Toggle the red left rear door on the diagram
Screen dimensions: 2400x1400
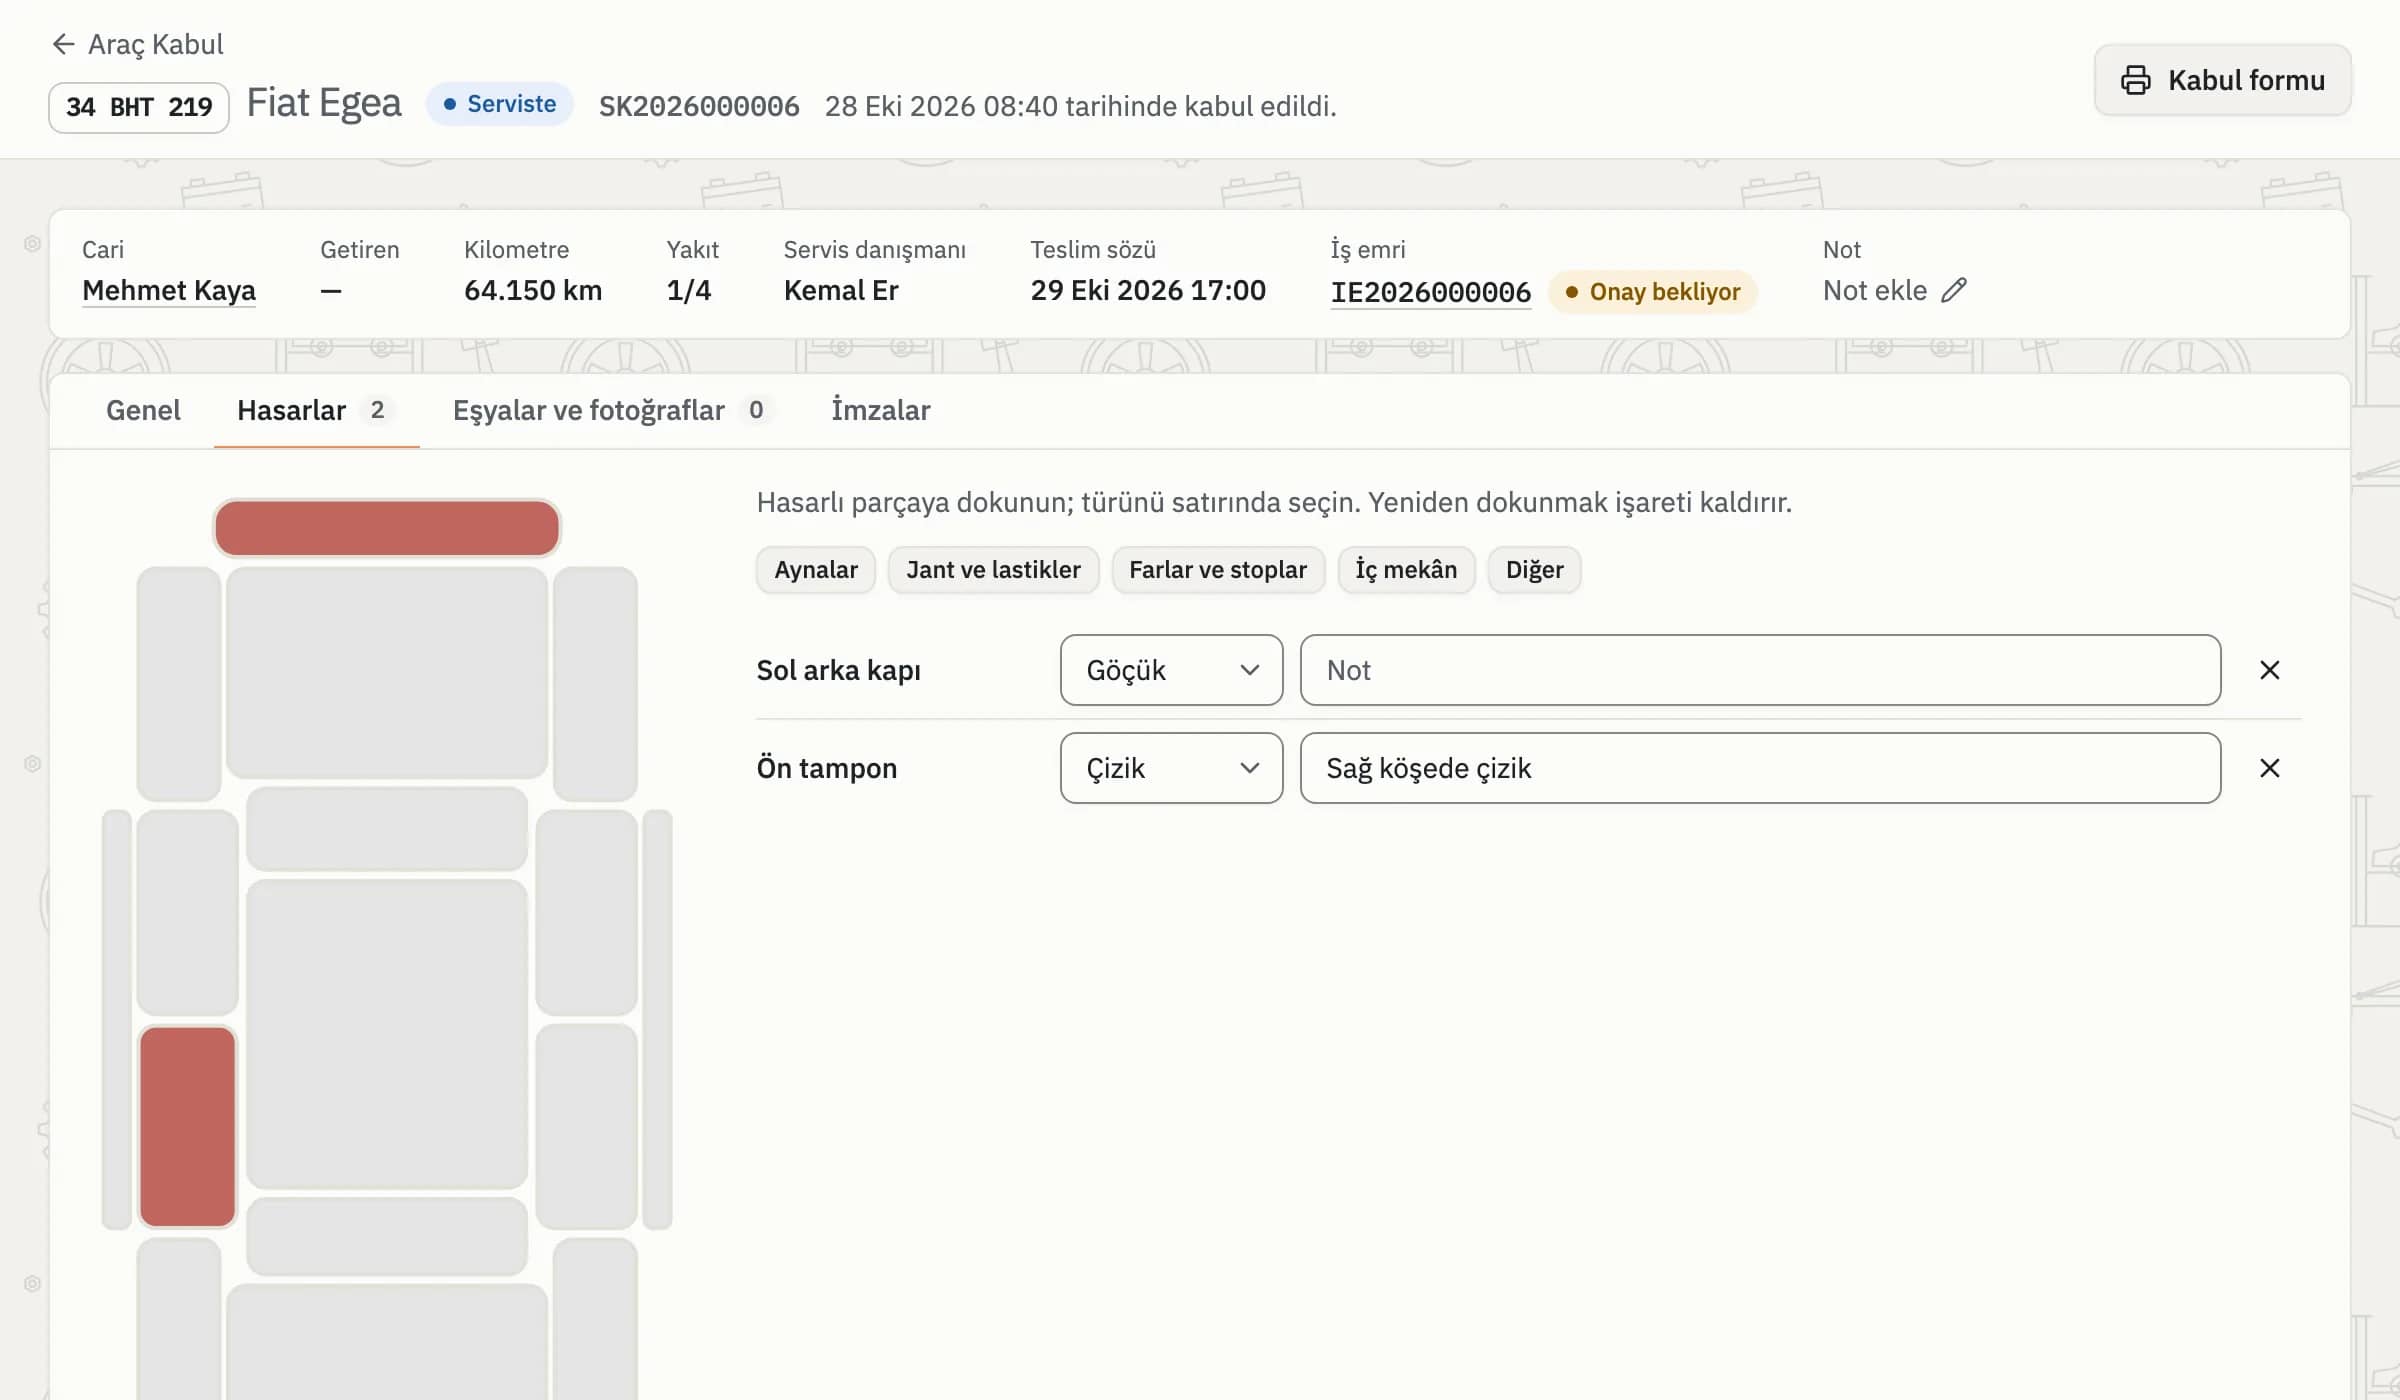pyautogui.click(x=187, y=1126)
